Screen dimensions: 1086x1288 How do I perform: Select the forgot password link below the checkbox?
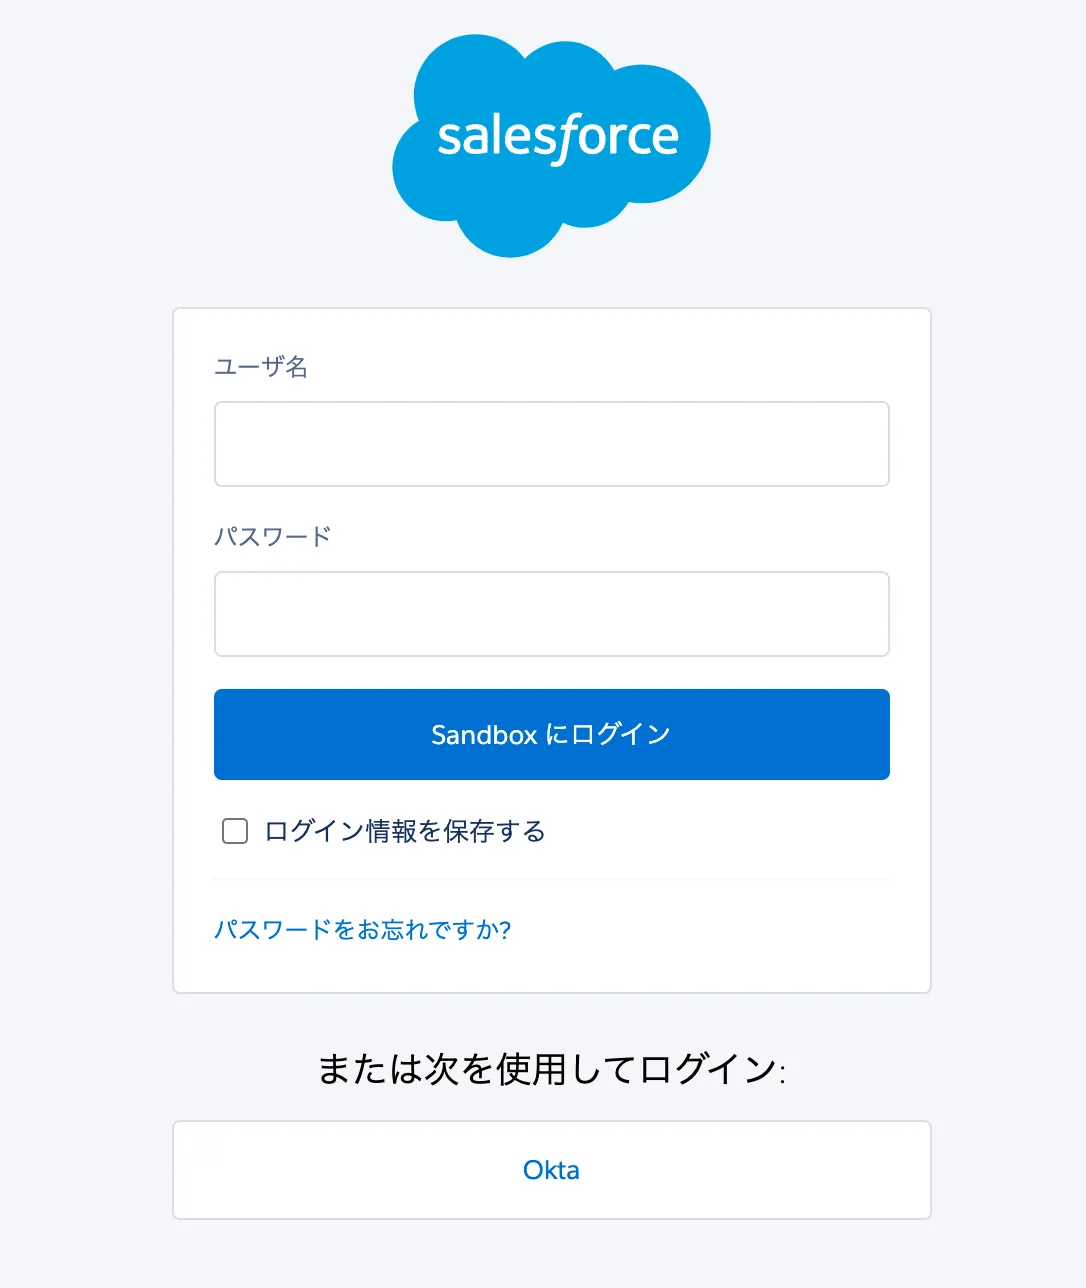(363, 930)
